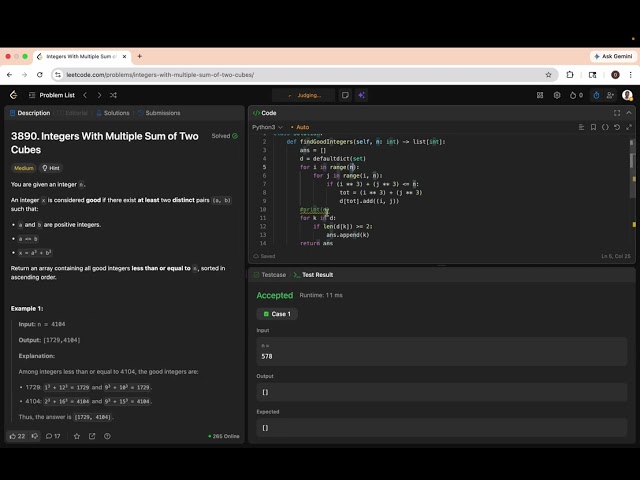Screen dimensions: 640x480
Task: Open a new browser tab
Action: pyautogui.click(x=140, y=56)
